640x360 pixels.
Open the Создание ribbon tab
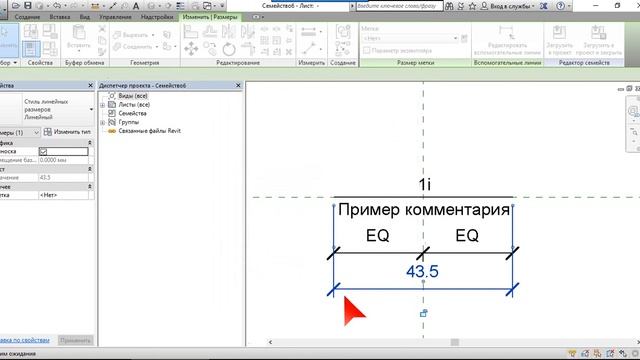(27, 17)
